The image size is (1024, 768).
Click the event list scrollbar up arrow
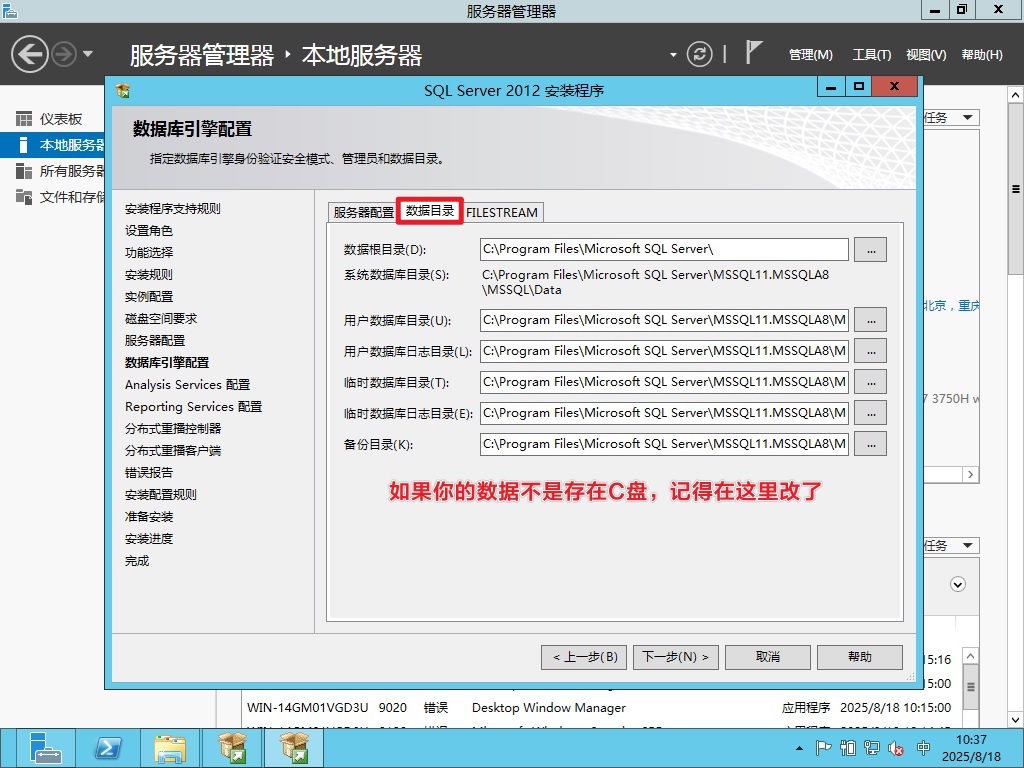[x=970, y=656]
